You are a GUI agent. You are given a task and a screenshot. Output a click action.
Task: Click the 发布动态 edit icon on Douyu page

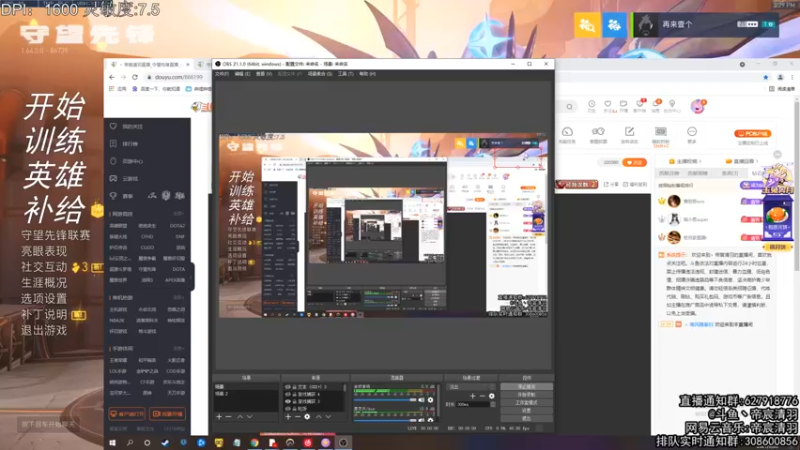coord(630,132)
